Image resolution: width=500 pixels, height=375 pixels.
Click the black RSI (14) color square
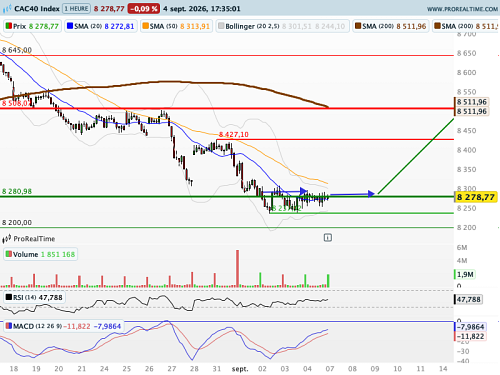pos(9,297)
